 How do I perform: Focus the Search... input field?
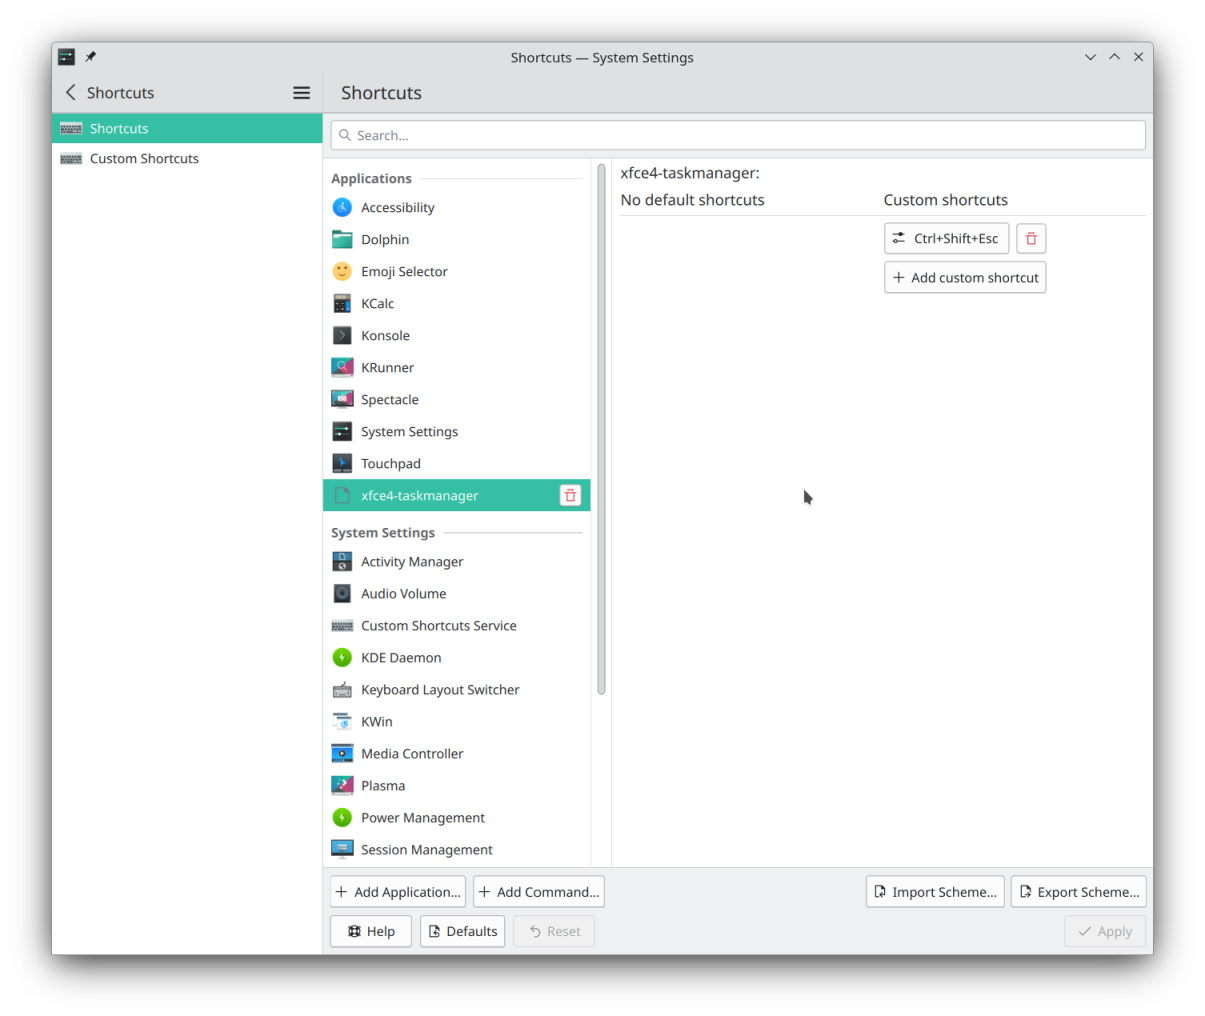738,135
